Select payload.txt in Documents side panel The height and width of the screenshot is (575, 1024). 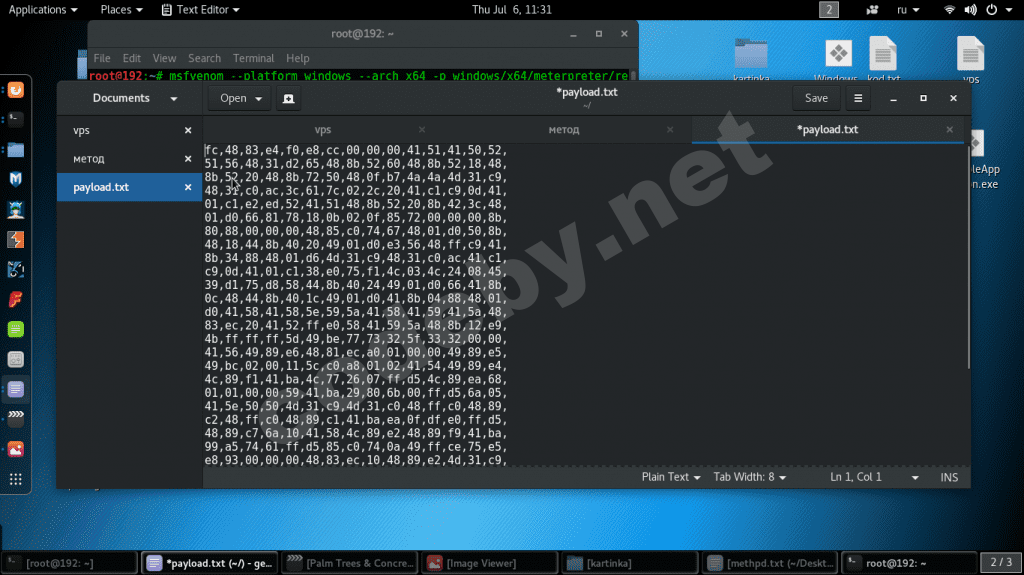[x=129, y=188]
